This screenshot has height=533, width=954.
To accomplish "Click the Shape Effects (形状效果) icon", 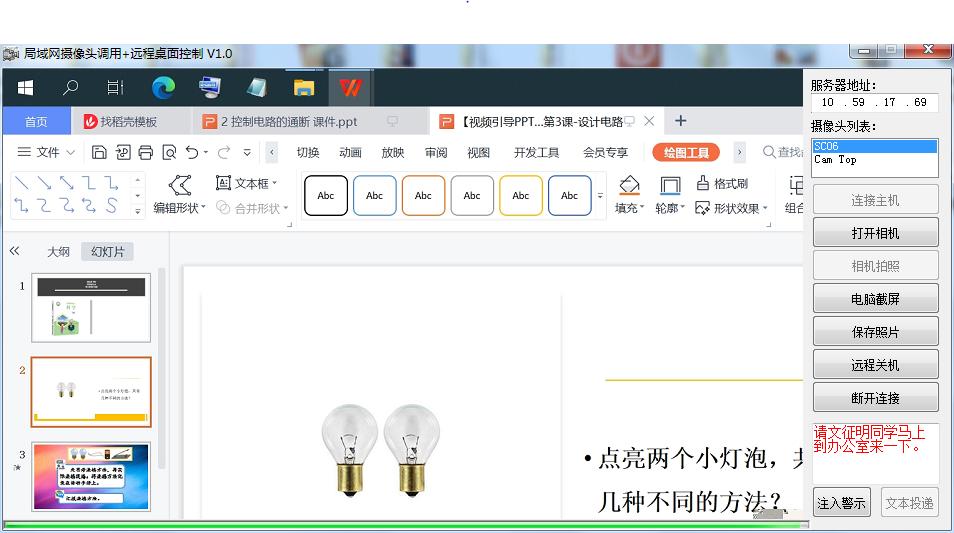I will tap(703, 208).
